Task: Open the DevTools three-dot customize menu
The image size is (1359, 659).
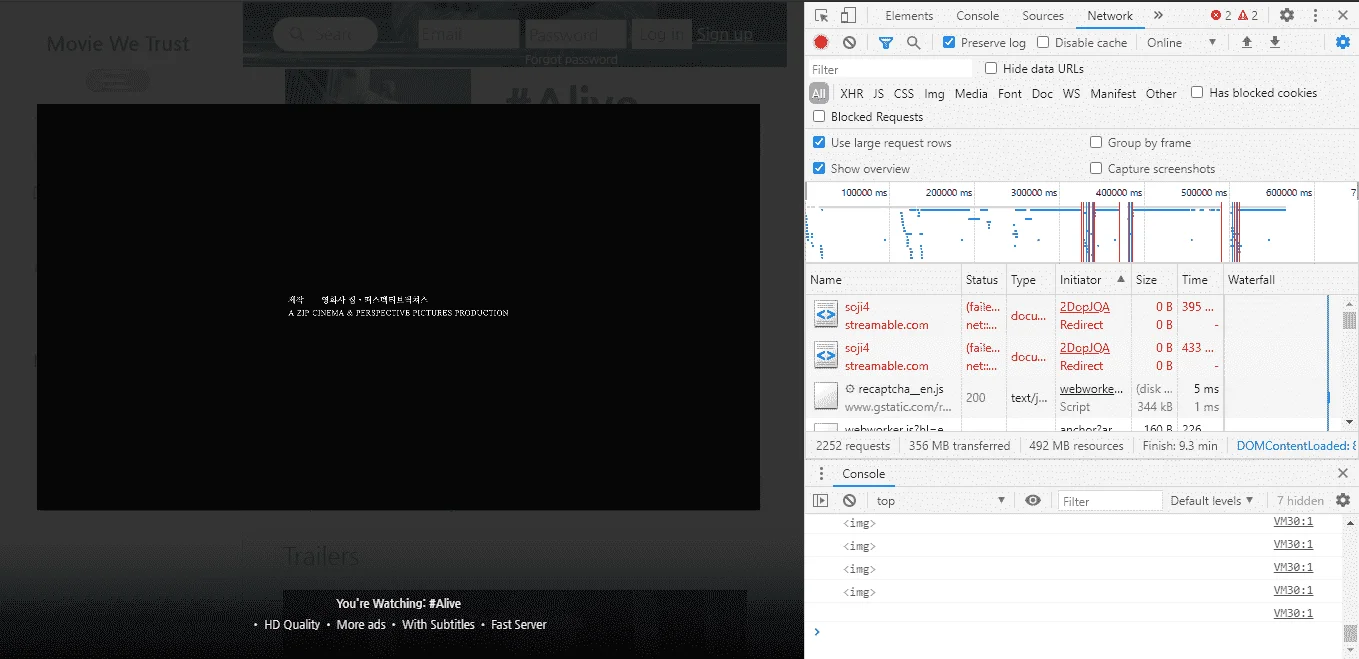Action: click(x=1315, y=15)
